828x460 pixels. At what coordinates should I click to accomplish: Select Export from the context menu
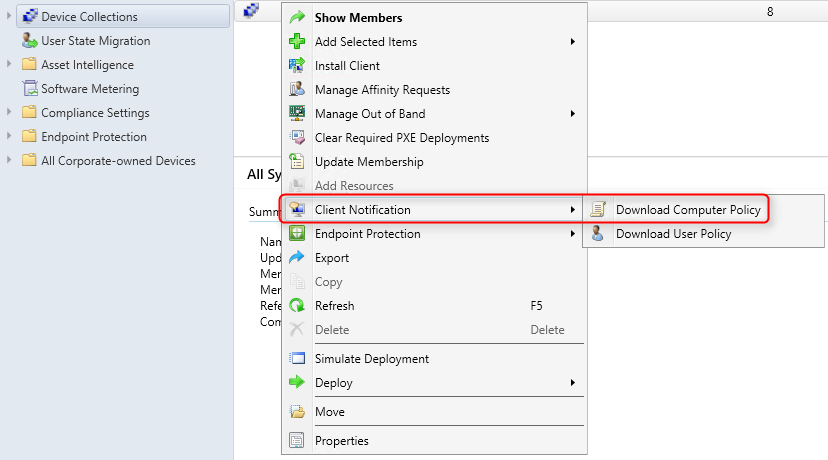tap(332, 258)
